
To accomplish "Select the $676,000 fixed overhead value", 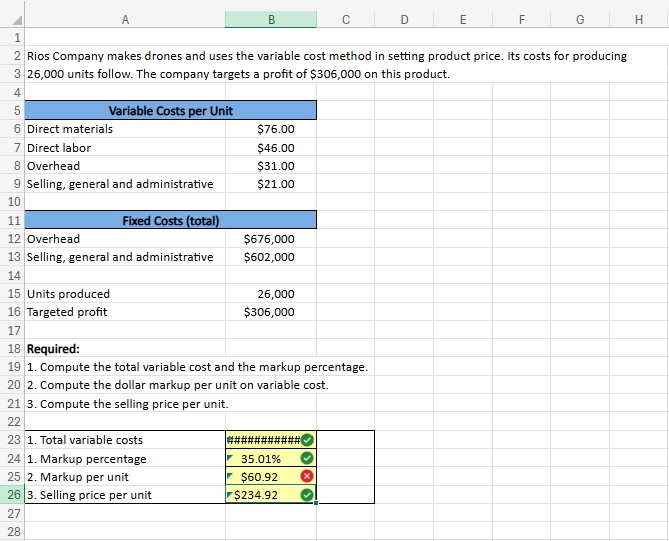I will 271,239.
